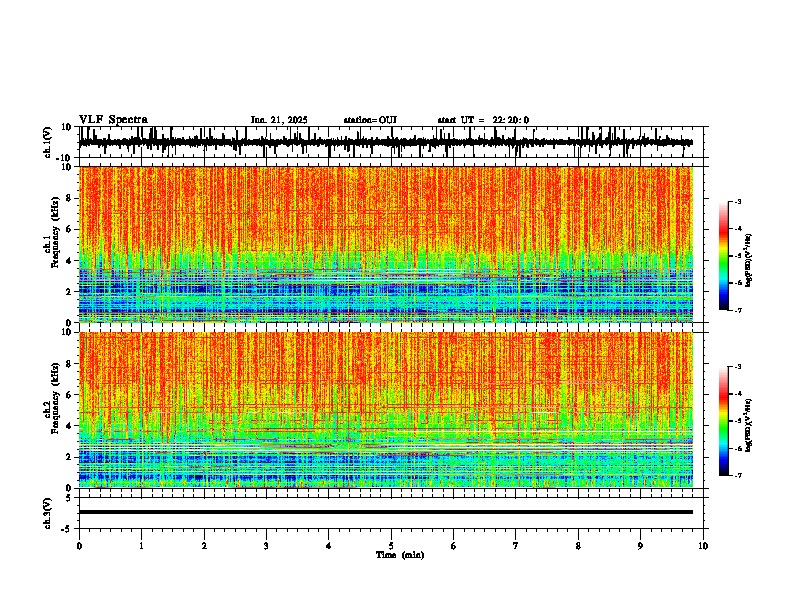Click the ch.1 frequency tick '2'

69,291
